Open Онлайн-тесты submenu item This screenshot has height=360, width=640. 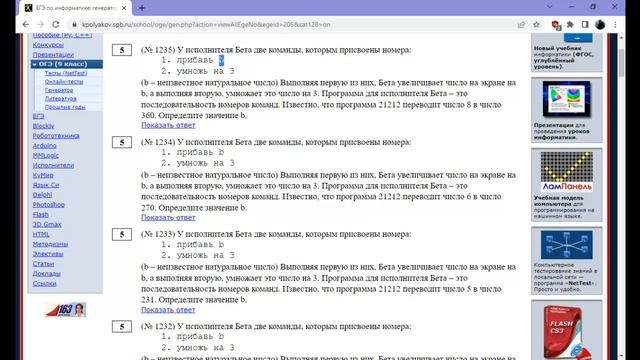64,82
